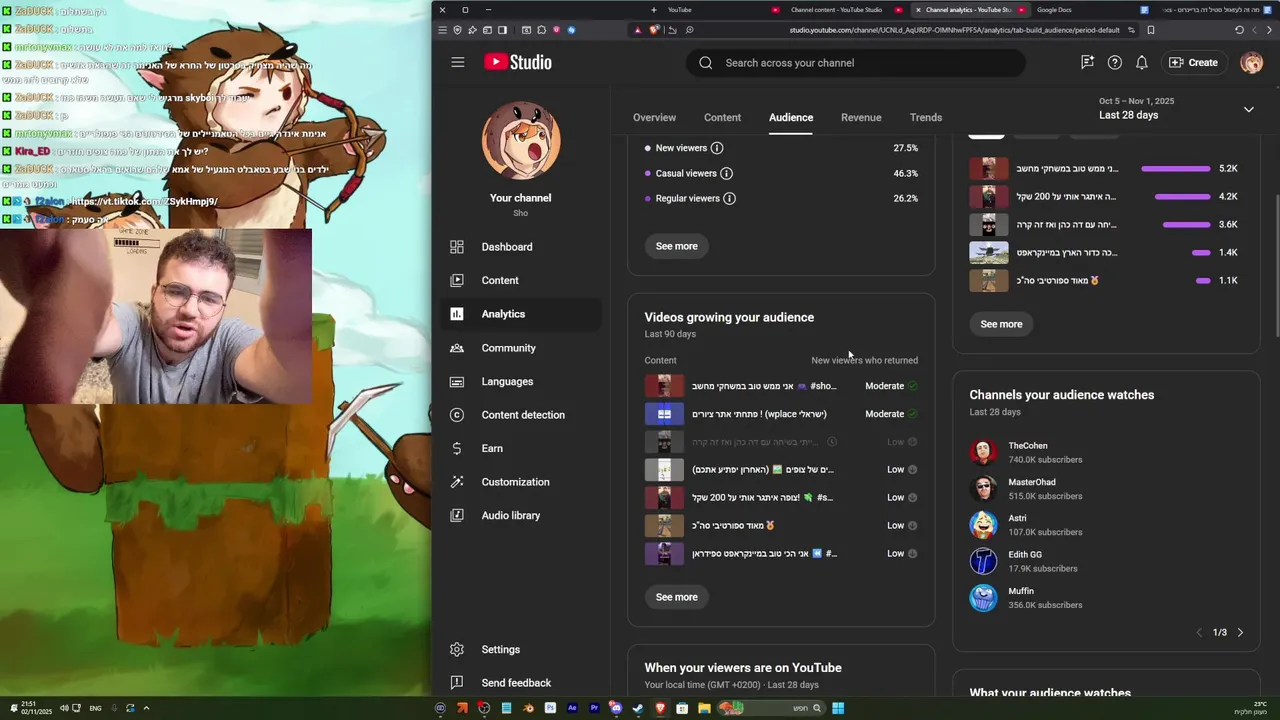Click See more under Videos growing your audience

click(x=677, y=597)
